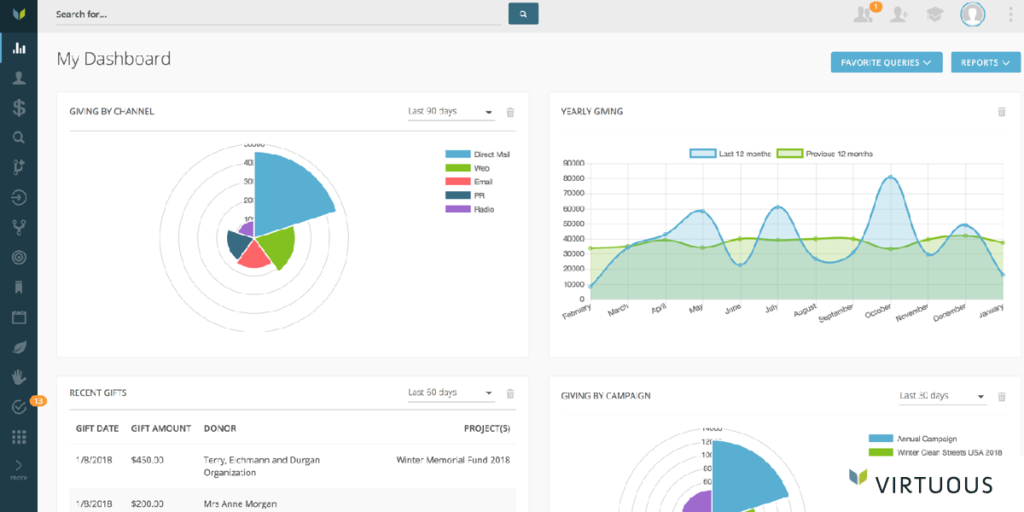
Task: Delete the Yearly Giving widget via trash
Action: (1002, 112)
